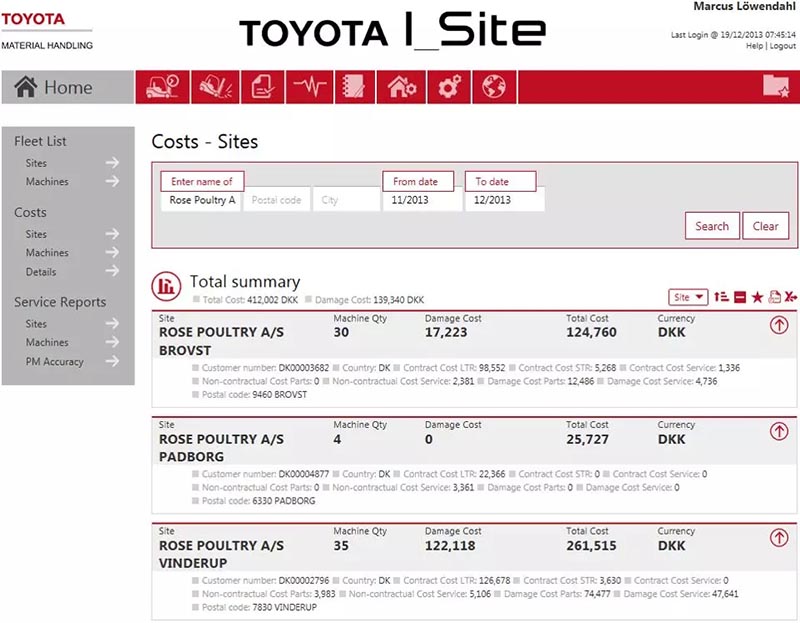The image size is (800, 623).
Task: Select site name ROSE POULTRY A/S BROVST
Action: [221, 341]
